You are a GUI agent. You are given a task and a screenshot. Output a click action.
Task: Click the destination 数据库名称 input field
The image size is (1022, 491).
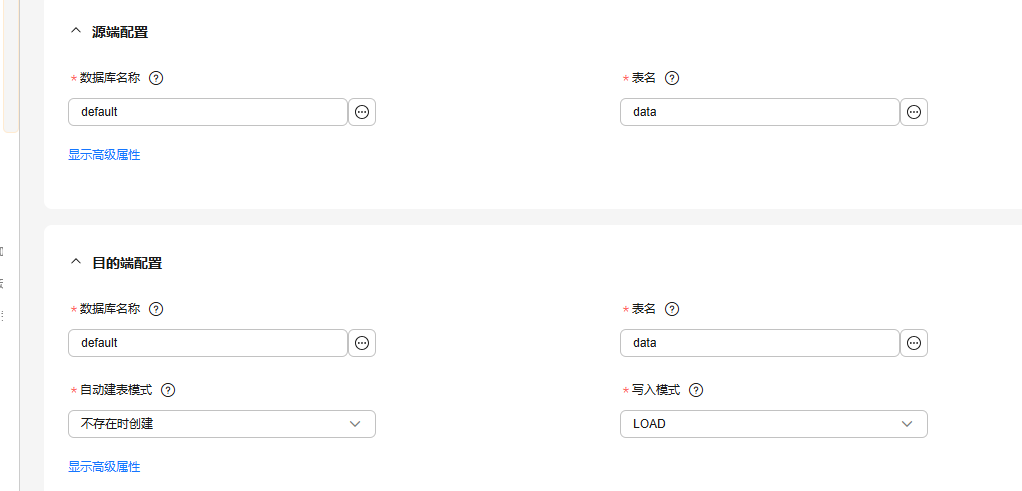[208, 343]
